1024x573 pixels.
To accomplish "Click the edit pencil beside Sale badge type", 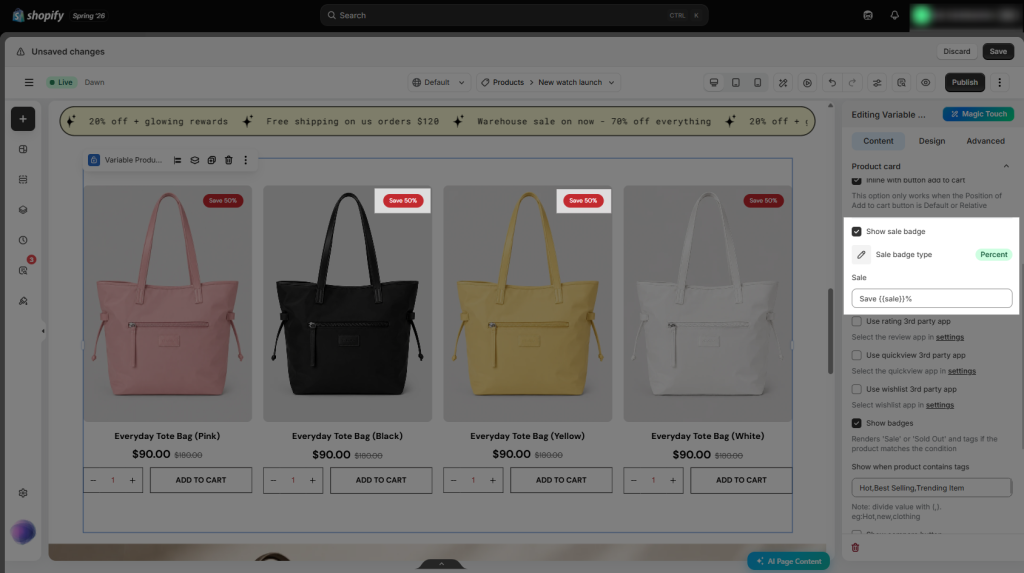I will pyautogui.click(x=861, y=255).
